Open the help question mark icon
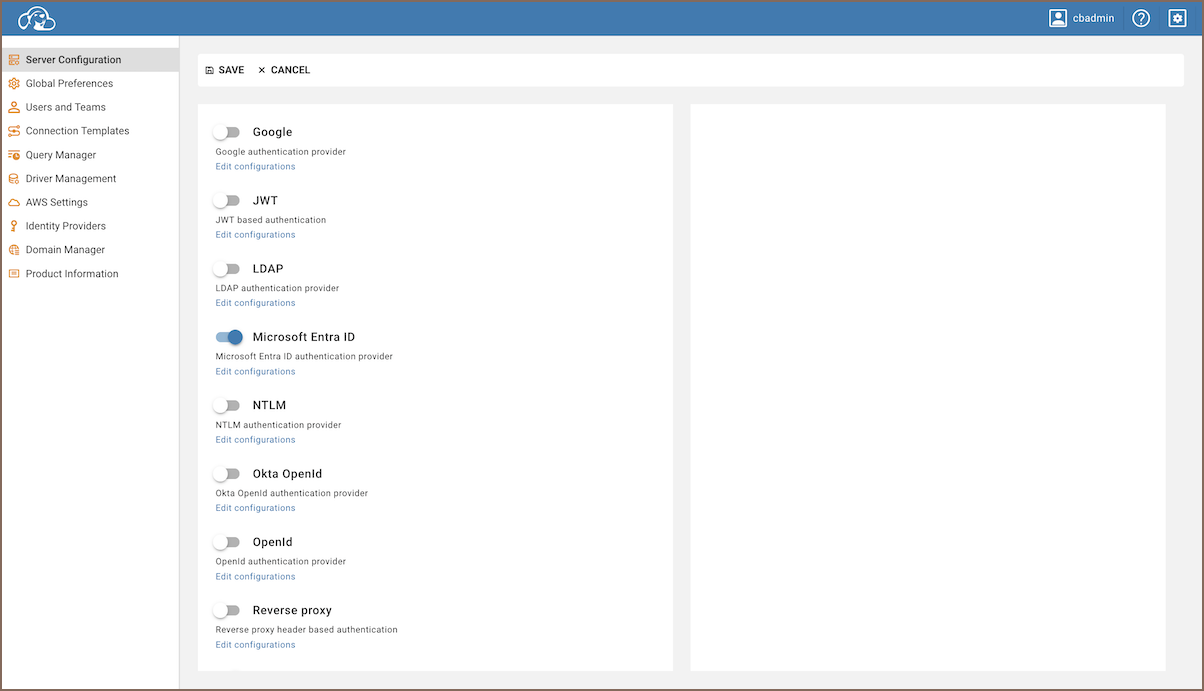 pyautogui.click(x=1141, y=18)
